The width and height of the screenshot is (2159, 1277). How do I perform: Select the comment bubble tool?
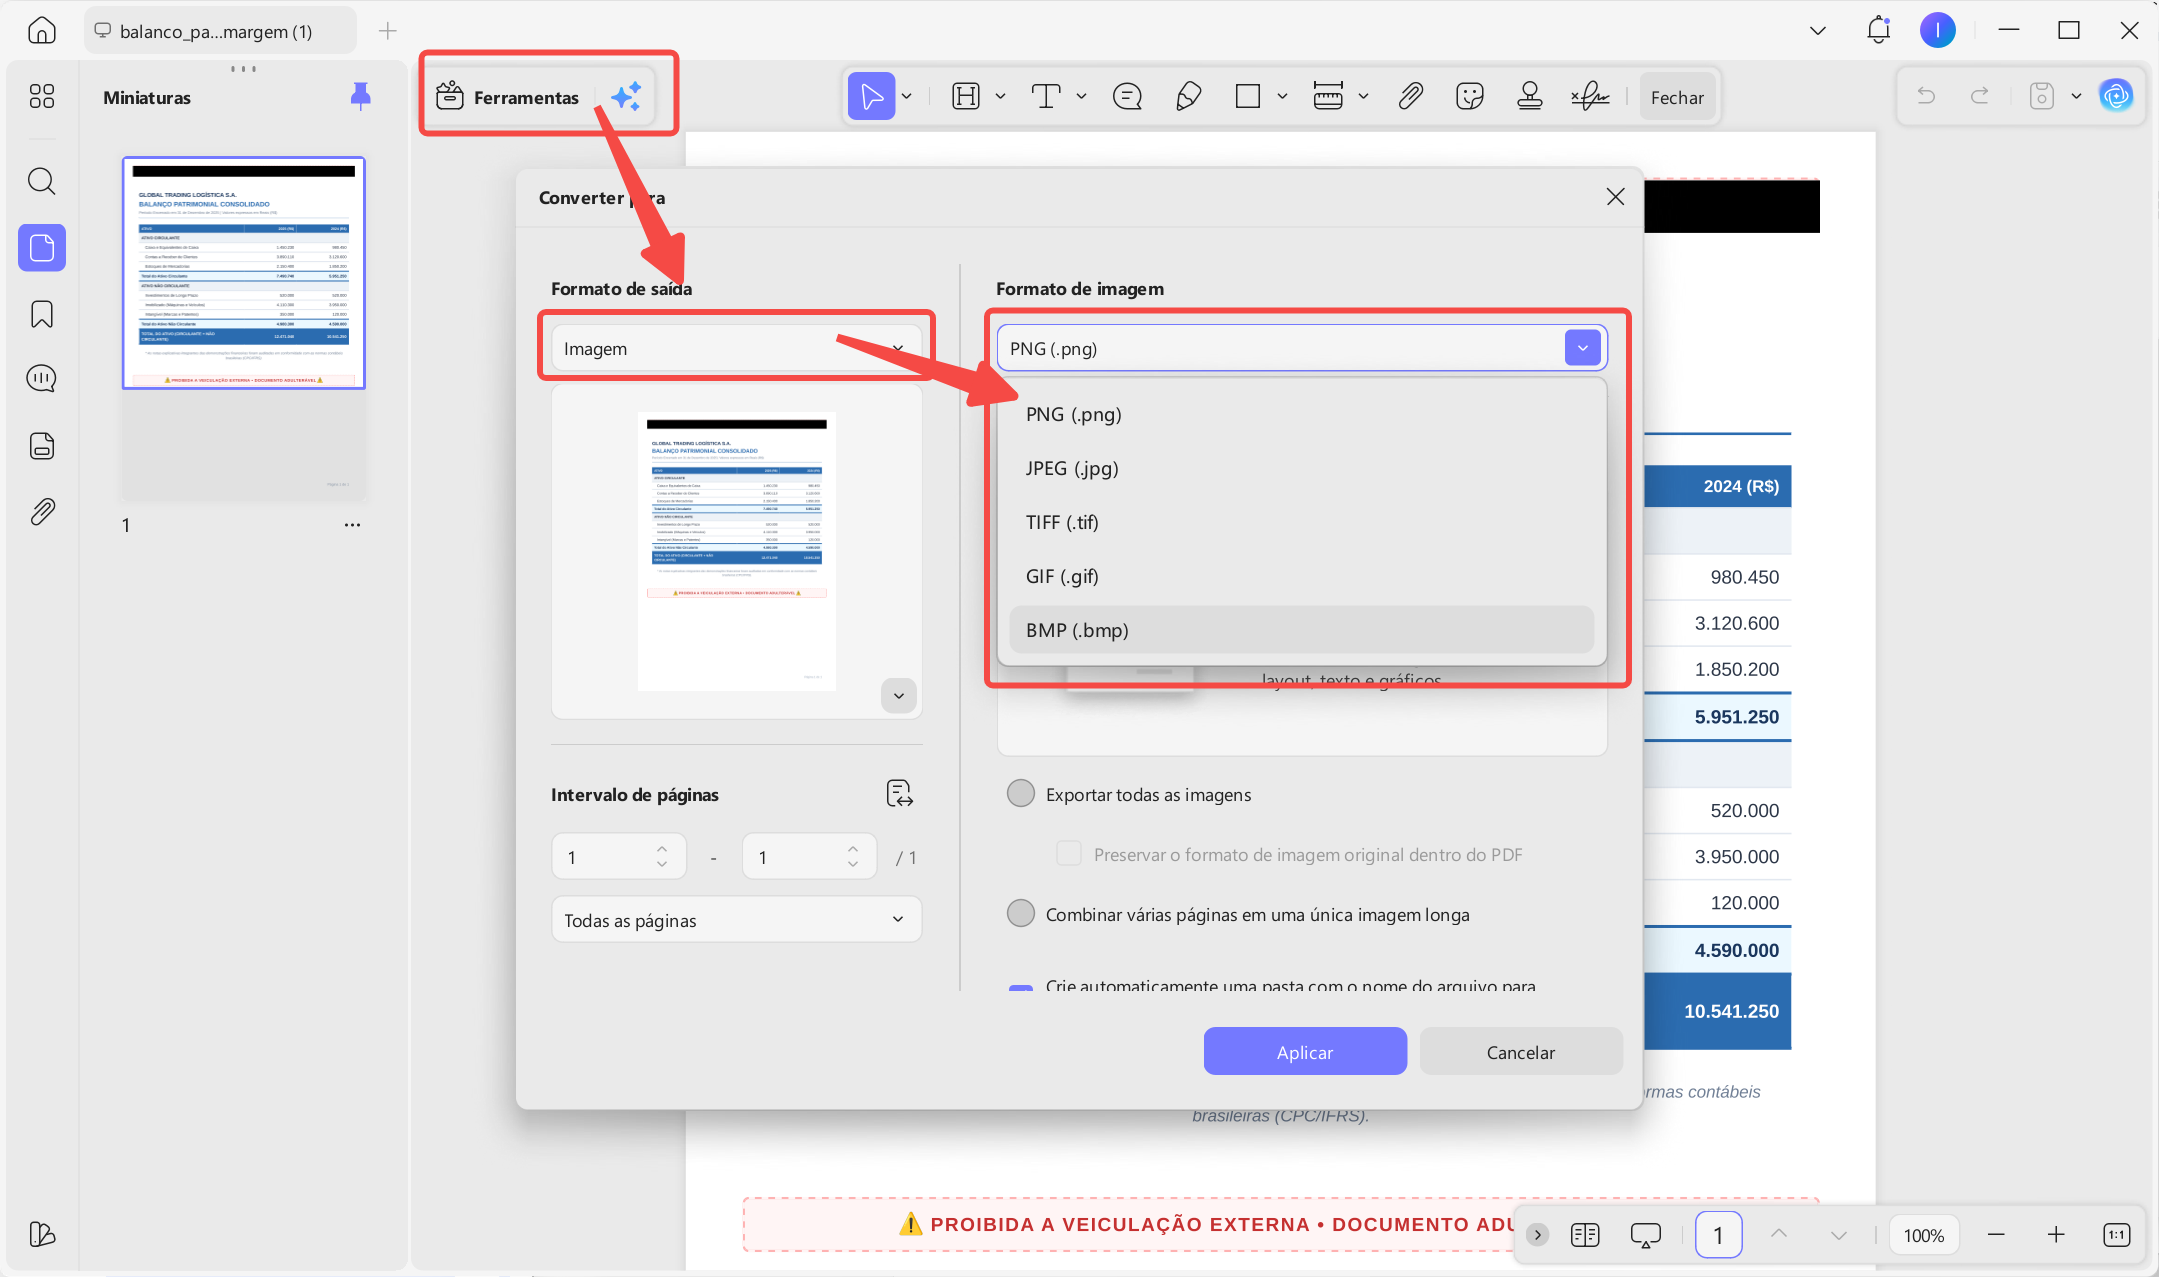coord(1127,97)
